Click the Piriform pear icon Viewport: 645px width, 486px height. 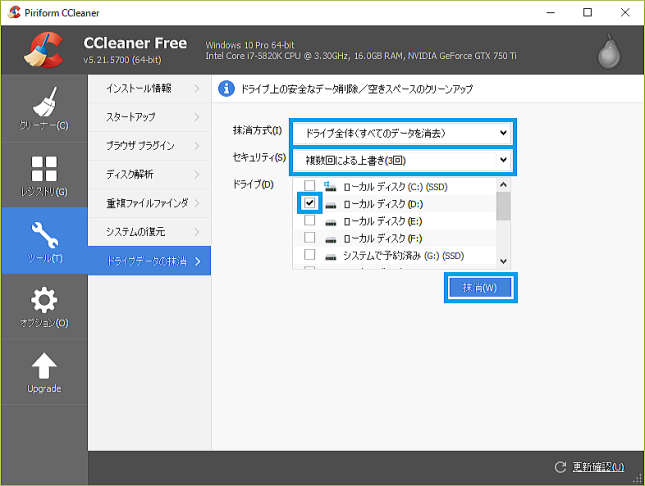pyautogui.click(x=609, y=52)
